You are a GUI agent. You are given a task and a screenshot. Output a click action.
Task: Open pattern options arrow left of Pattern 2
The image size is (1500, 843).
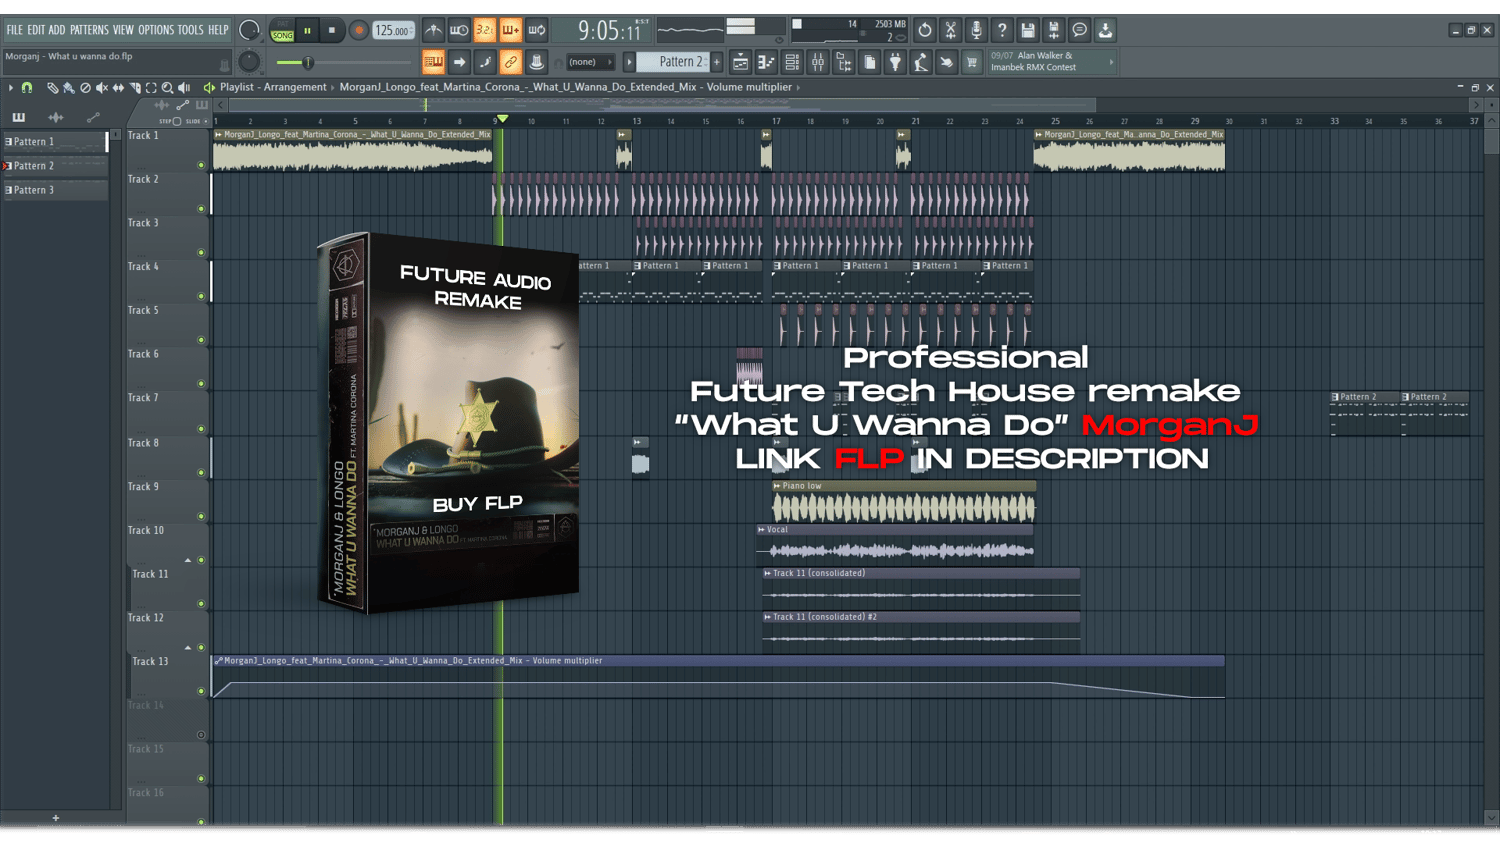(x=630, y=62)
